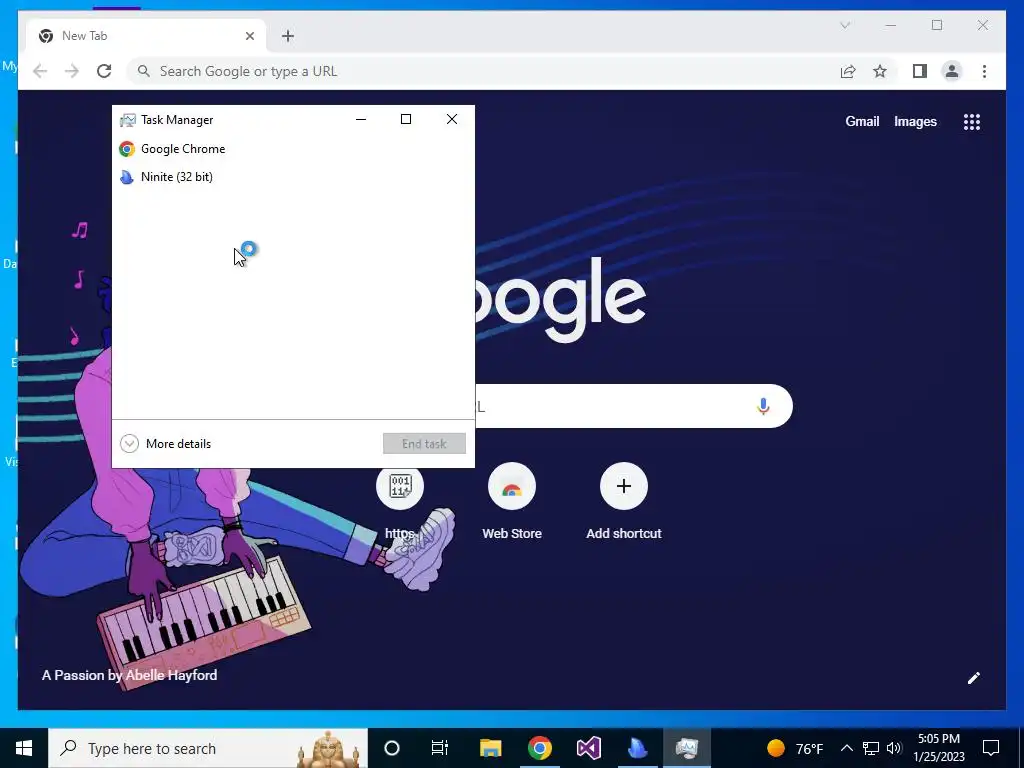Switch to Ninite via taskbar icon
1024x768 pixels.
[x=637, y=748]
